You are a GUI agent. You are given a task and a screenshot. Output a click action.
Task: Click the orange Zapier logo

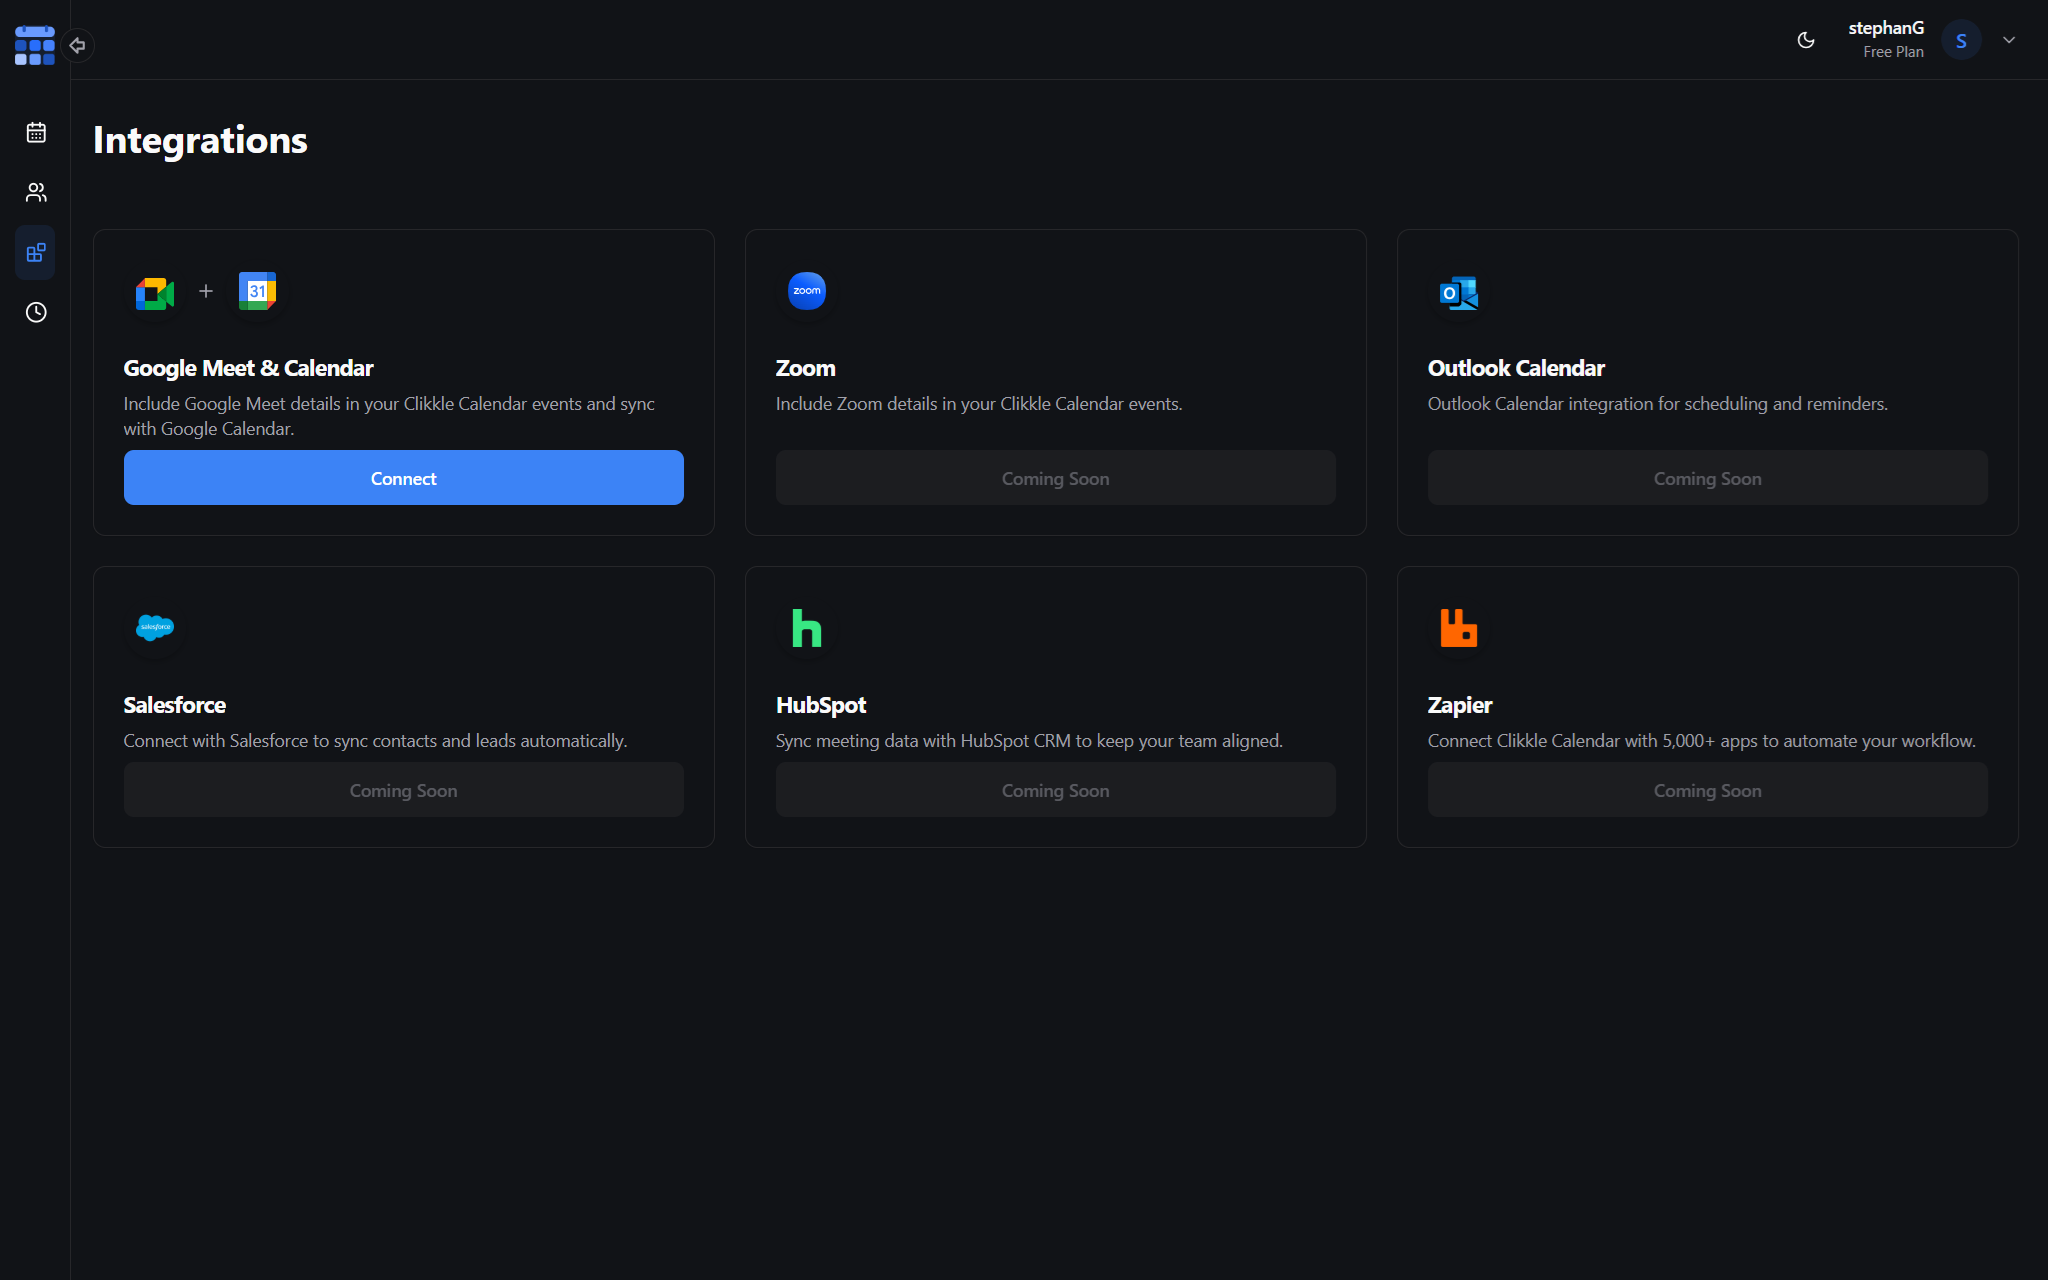pos(1458,628)
